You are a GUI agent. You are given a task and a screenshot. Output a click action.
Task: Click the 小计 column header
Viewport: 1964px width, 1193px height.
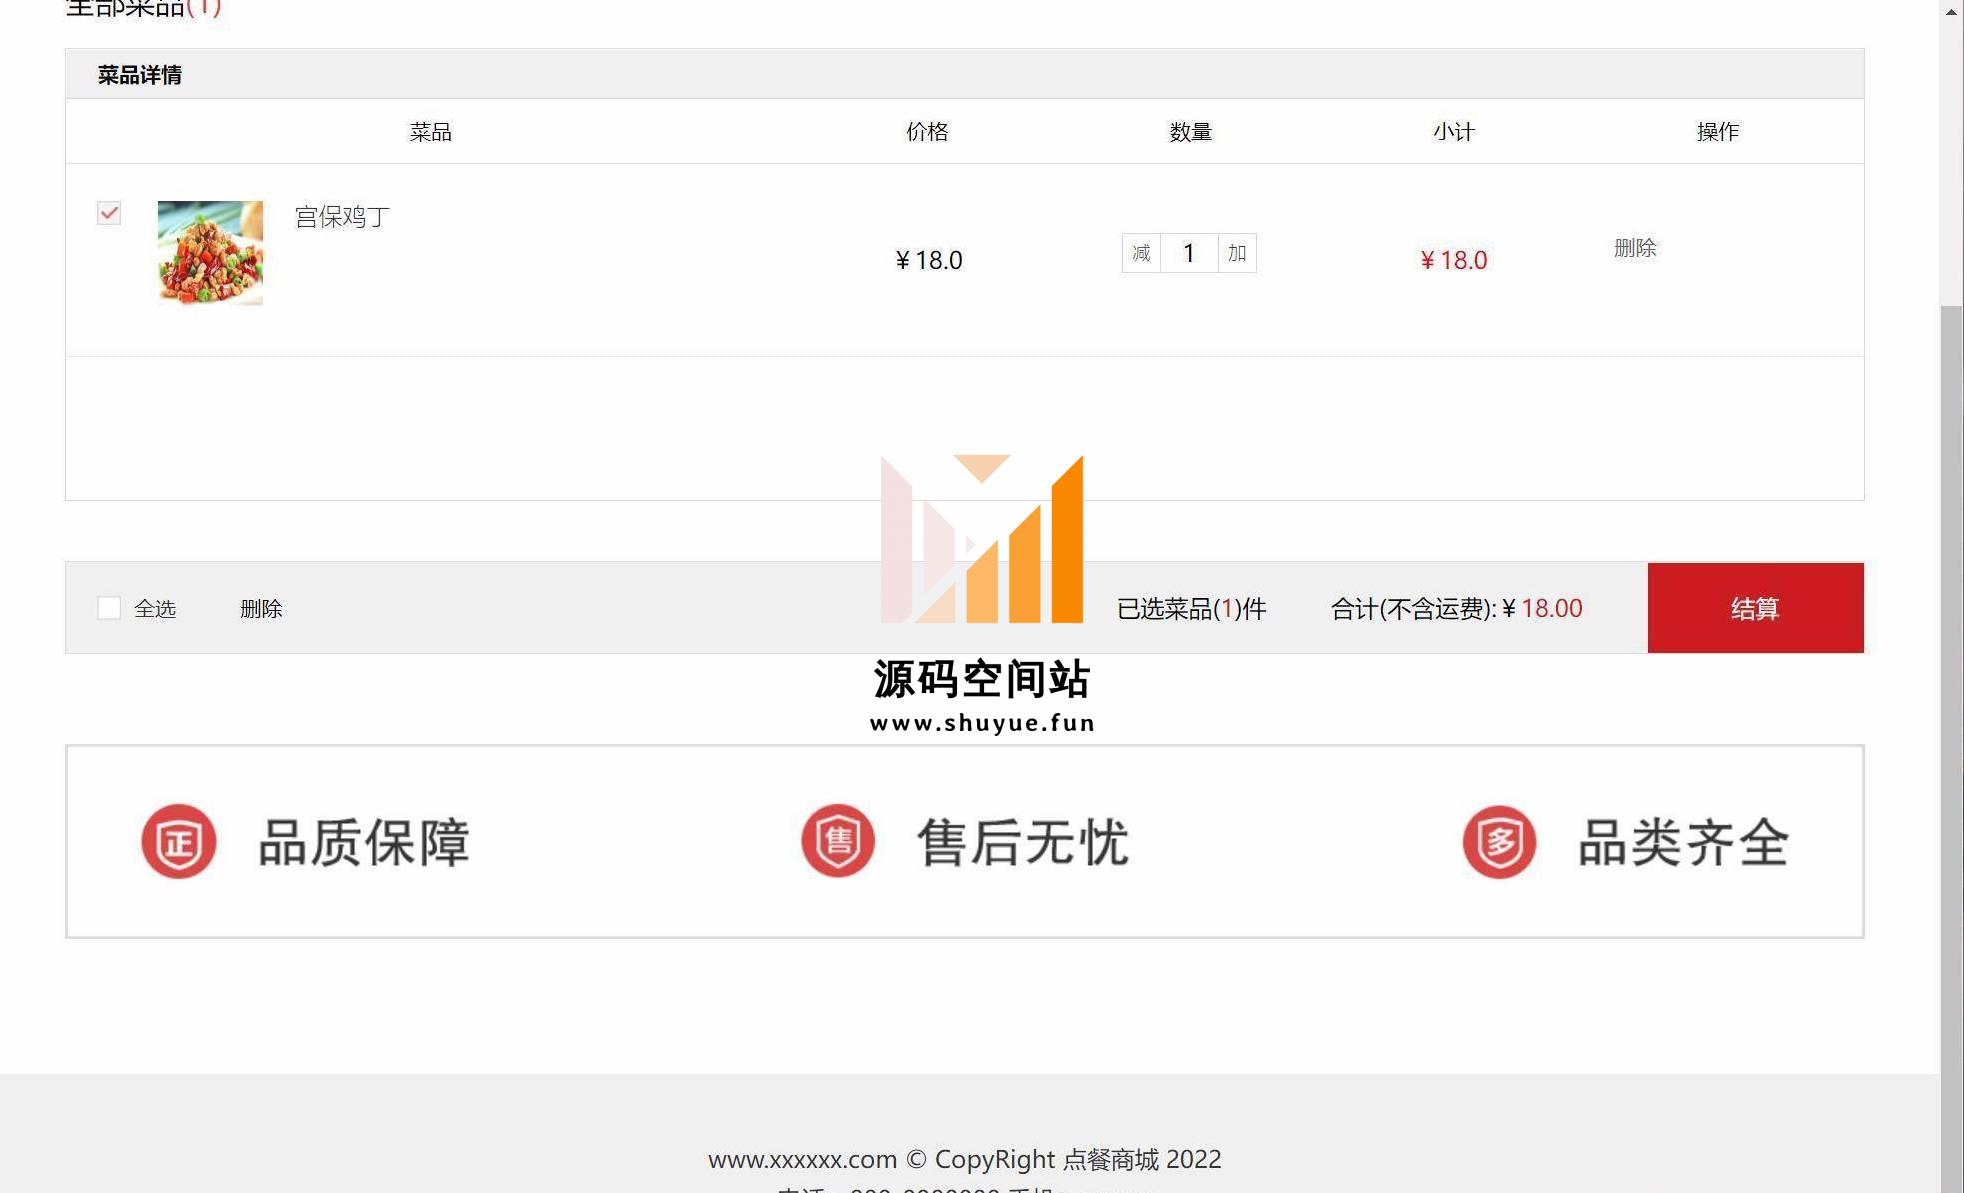point(1453,132)
